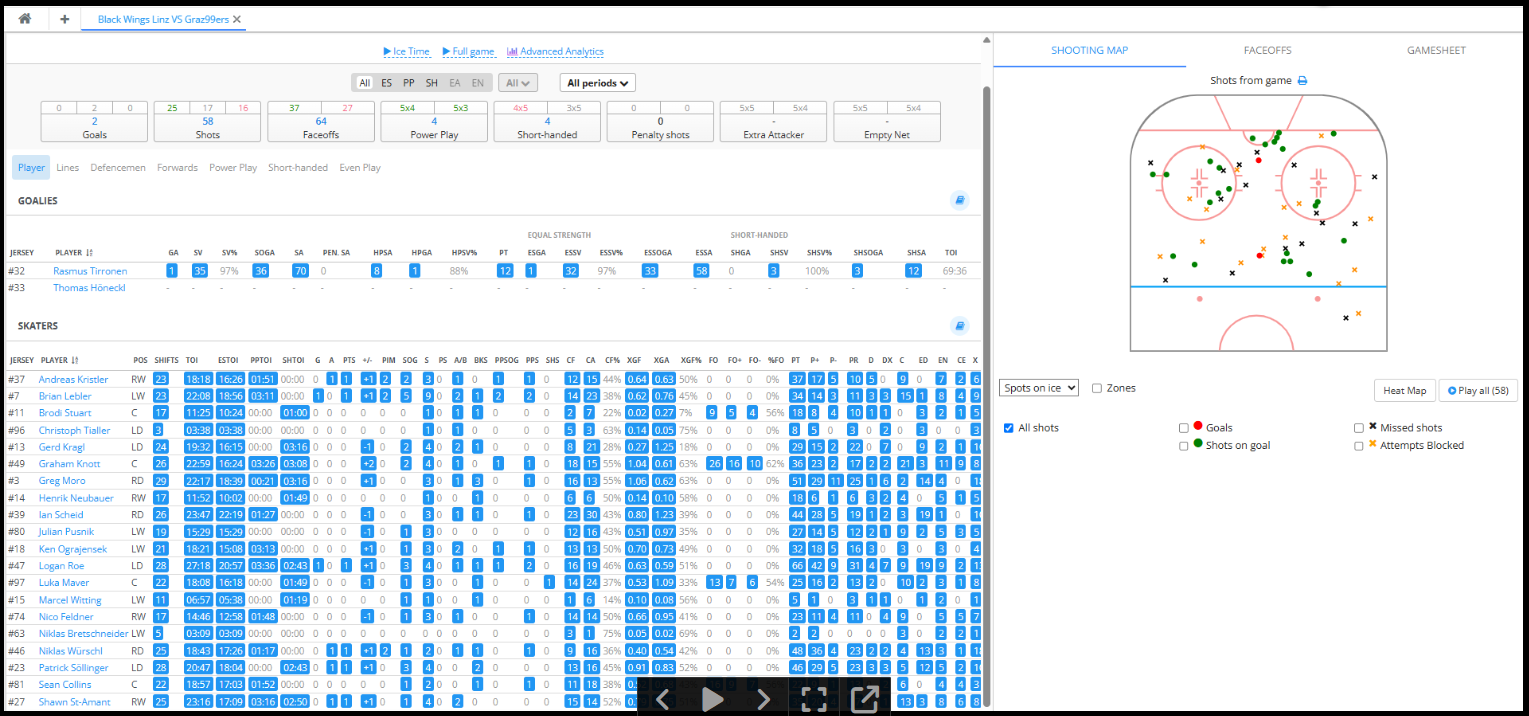Tick the Missed shots checkbox
The height and width of the screenshot is (716, 1529).
tap(1359, 428)
